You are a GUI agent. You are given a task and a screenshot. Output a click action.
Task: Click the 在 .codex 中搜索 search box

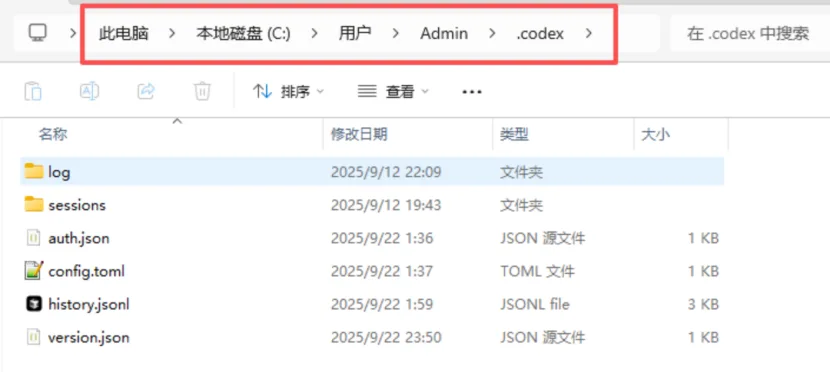(750, 33)
